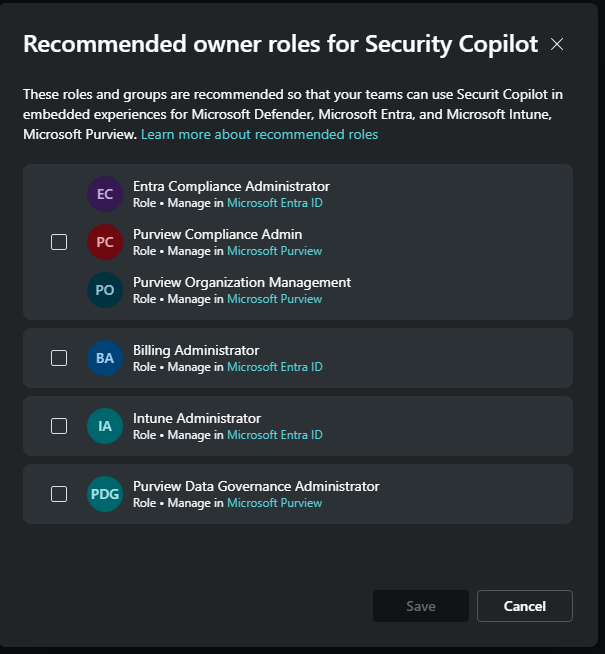Image resolution: width=605 pixels, height=654 pixels.
Task: Open Microsoft Entra ID link for Entra Compliance Administrator
Action: pos(274,203)
